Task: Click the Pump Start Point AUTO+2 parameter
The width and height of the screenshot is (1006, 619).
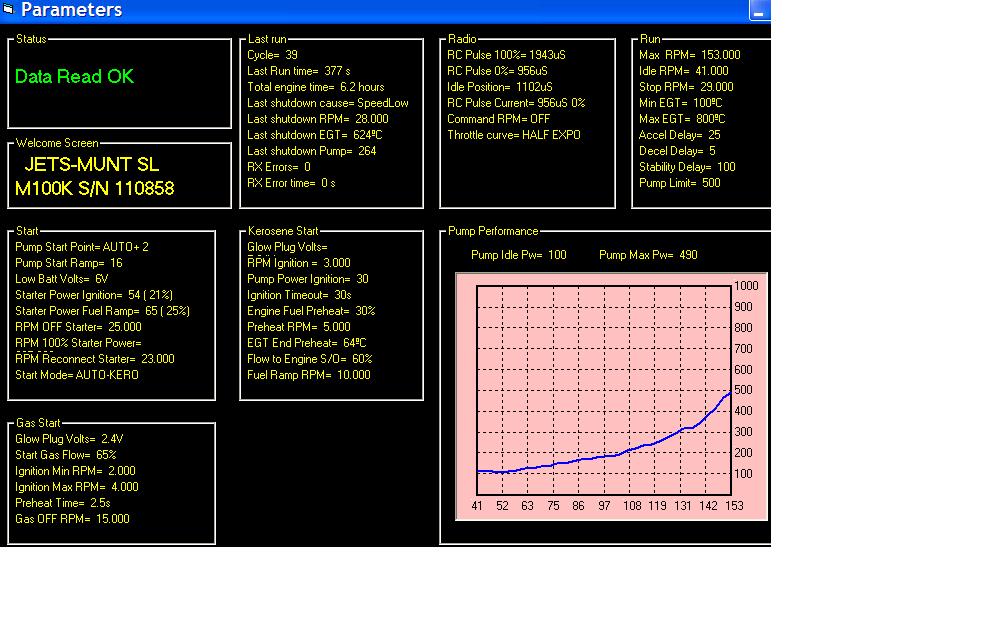Action: (82, 247)
